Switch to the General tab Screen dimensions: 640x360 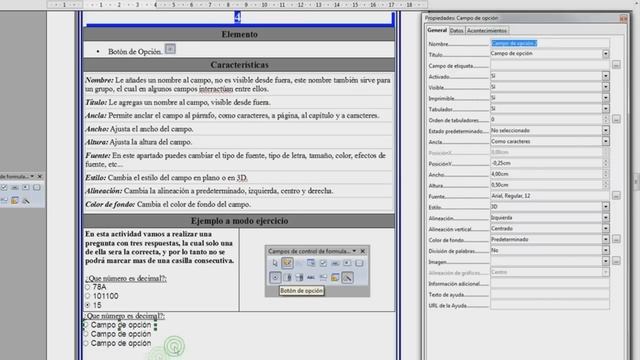click(437, 30)
